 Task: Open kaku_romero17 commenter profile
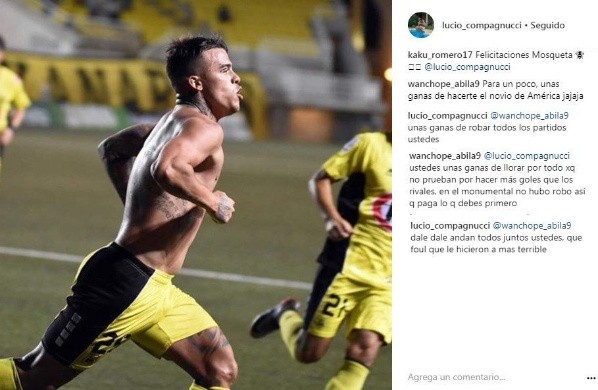(x=440, y=55)
